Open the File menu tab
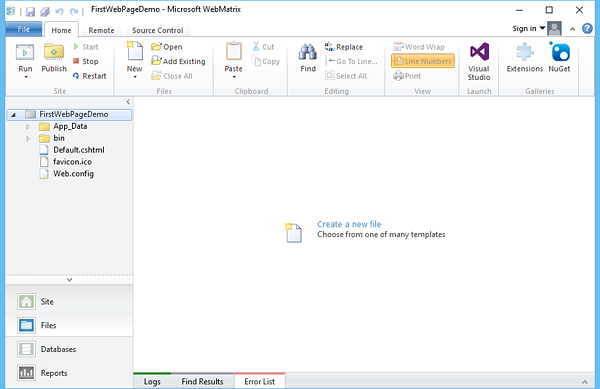This screenshot has width=600, height=389. (24, 29)
